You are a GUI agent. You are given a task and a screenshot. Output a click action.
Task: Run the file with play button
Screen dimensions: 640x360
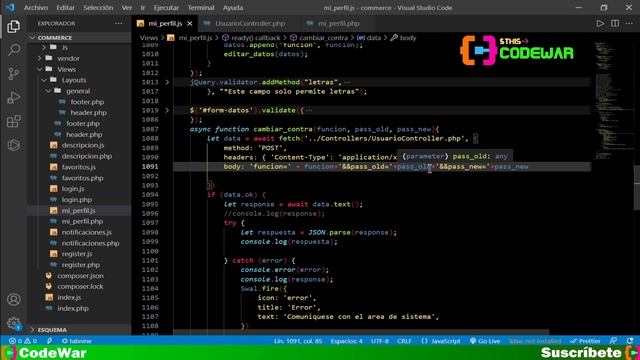(x=600, y=24)
